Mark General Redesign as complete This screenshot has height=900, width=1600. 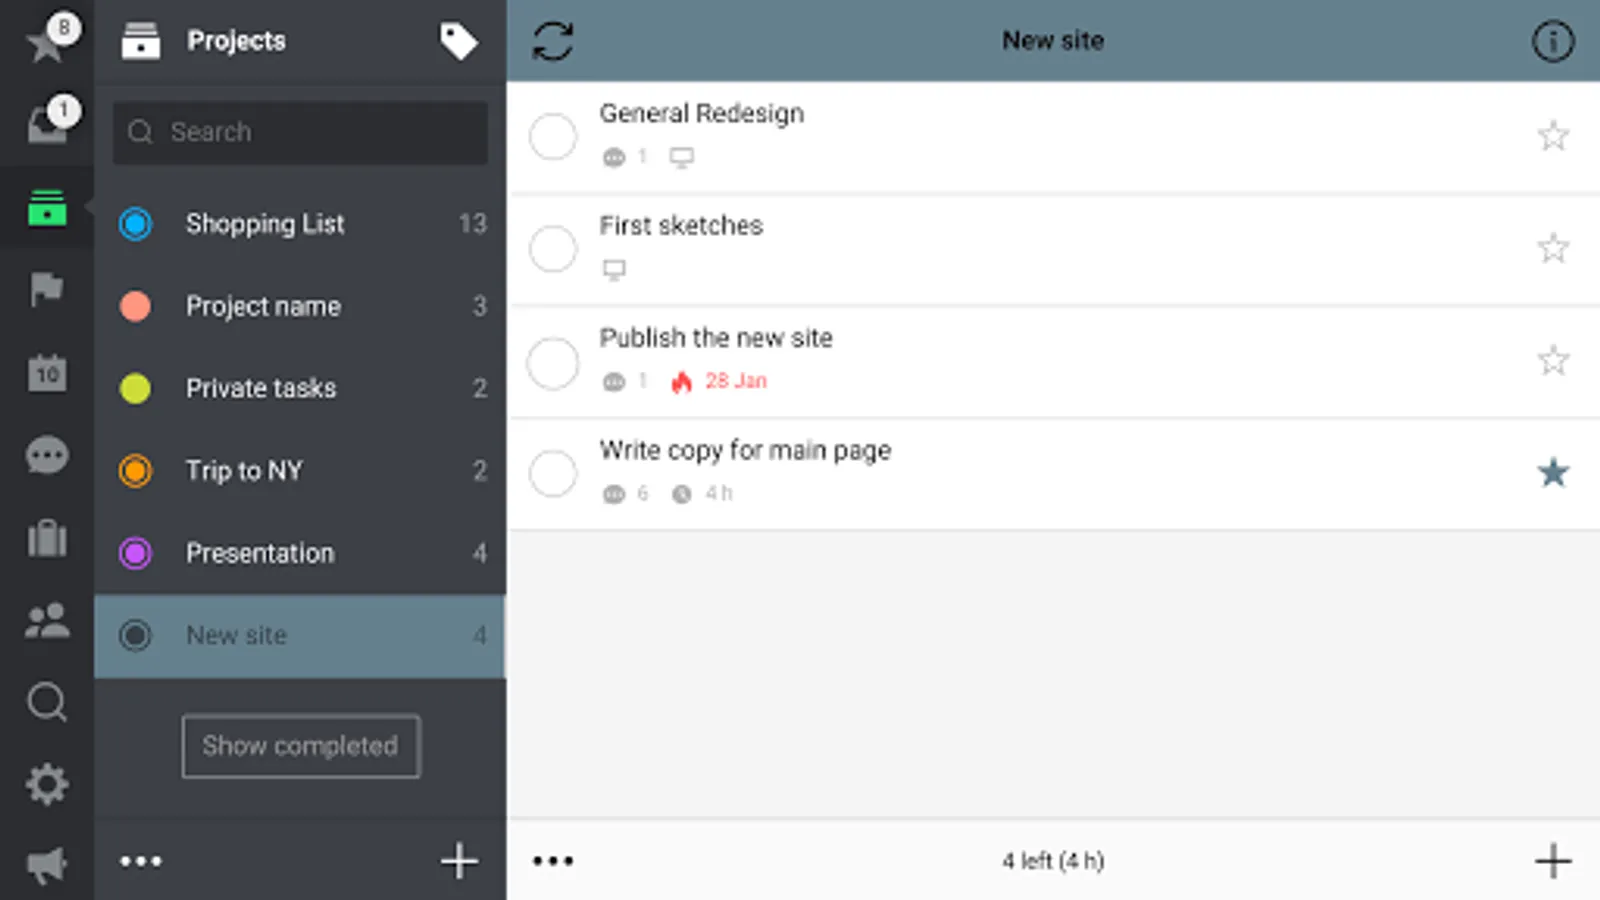point(553,136)
